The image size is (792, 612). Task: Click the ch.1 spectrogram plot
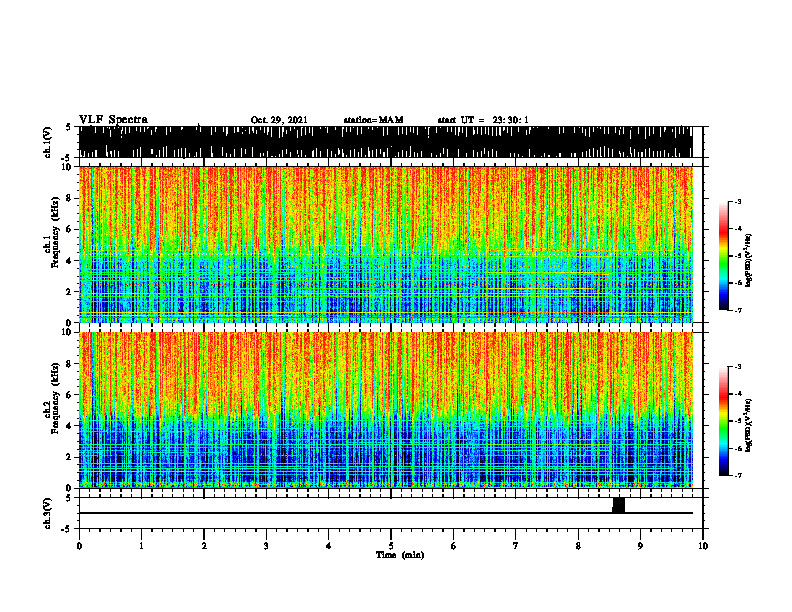point(385,244)
